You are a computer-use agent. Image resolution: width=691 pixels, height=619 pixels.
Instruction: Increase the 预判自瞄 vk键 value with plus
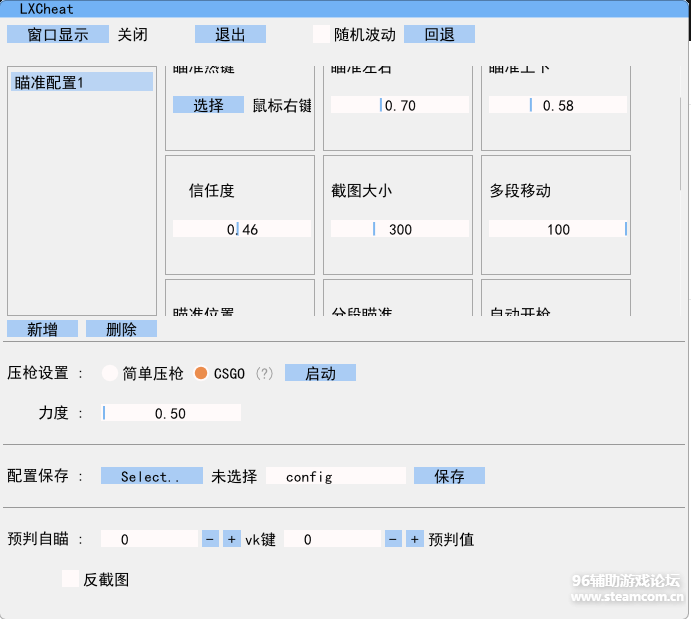[x=231, y=539]
